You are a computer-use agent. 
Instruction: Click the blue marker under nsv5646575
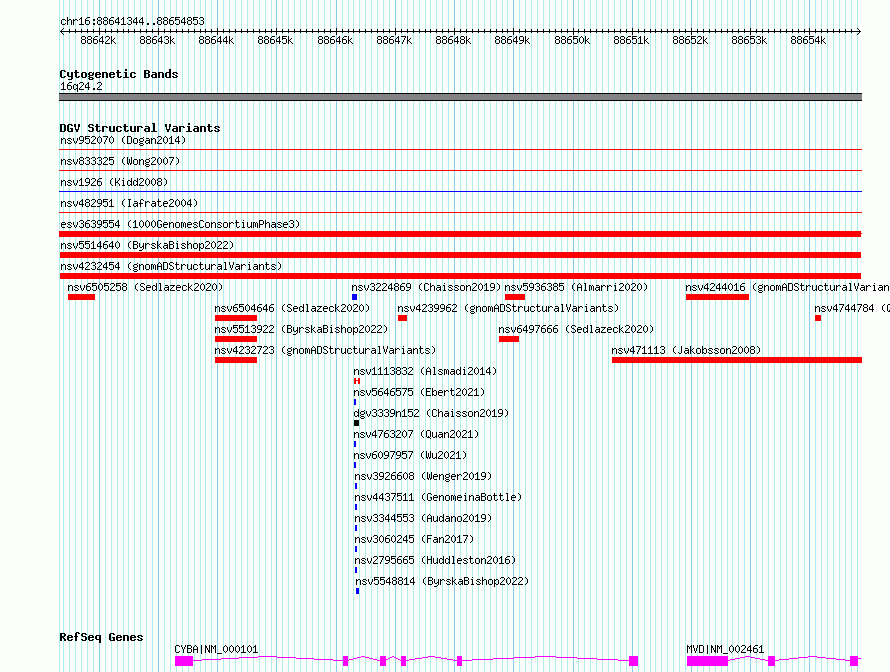(355, 402)
